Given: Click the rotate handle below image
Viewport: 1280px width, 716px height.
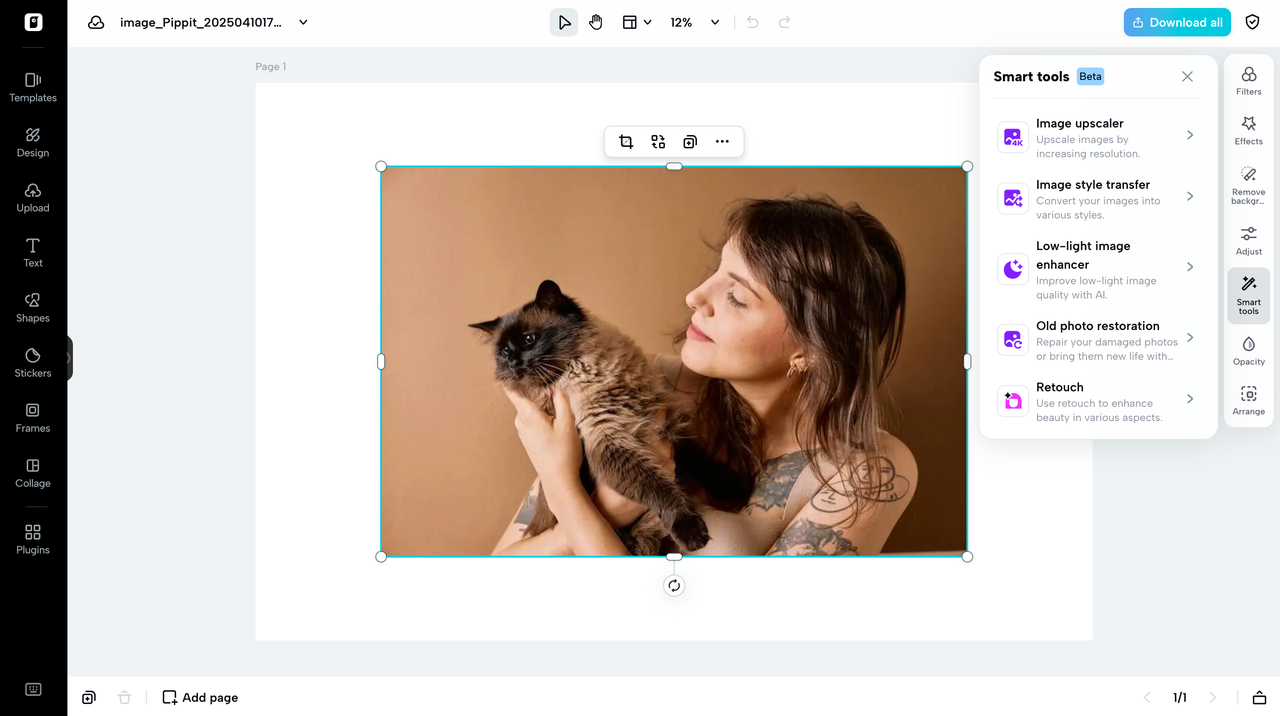Looking at the screenshot, I should coord(674,586).
